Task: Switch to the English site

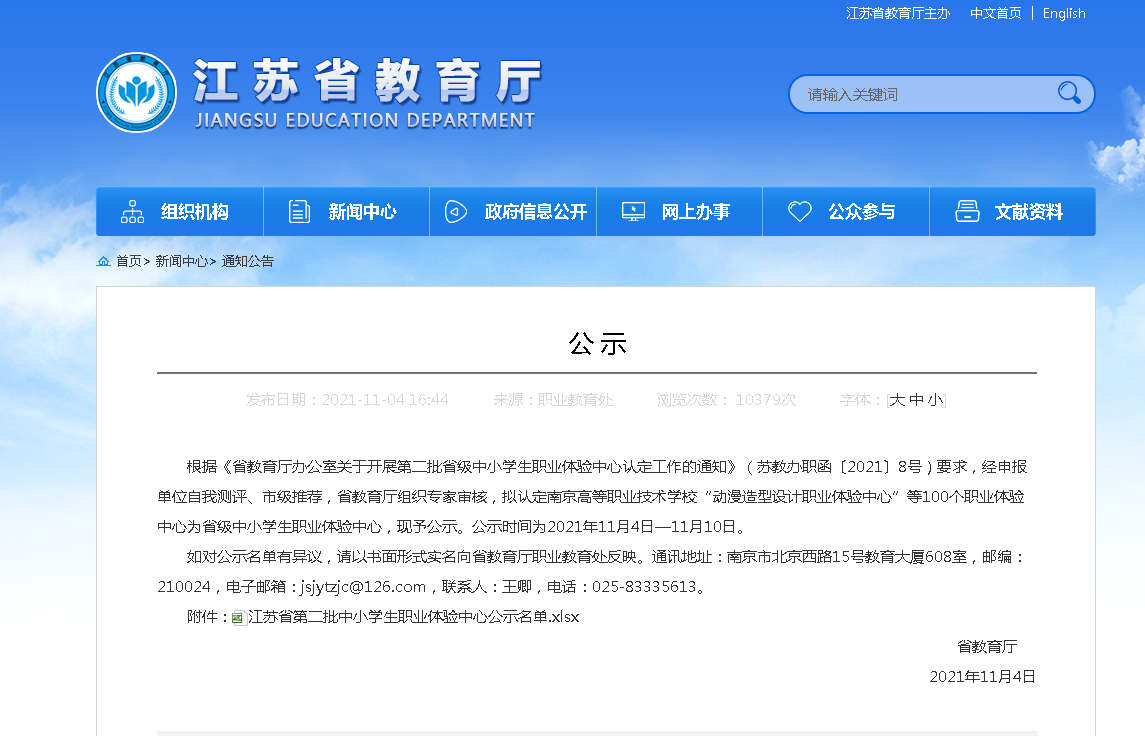Action: [1064, 13]
